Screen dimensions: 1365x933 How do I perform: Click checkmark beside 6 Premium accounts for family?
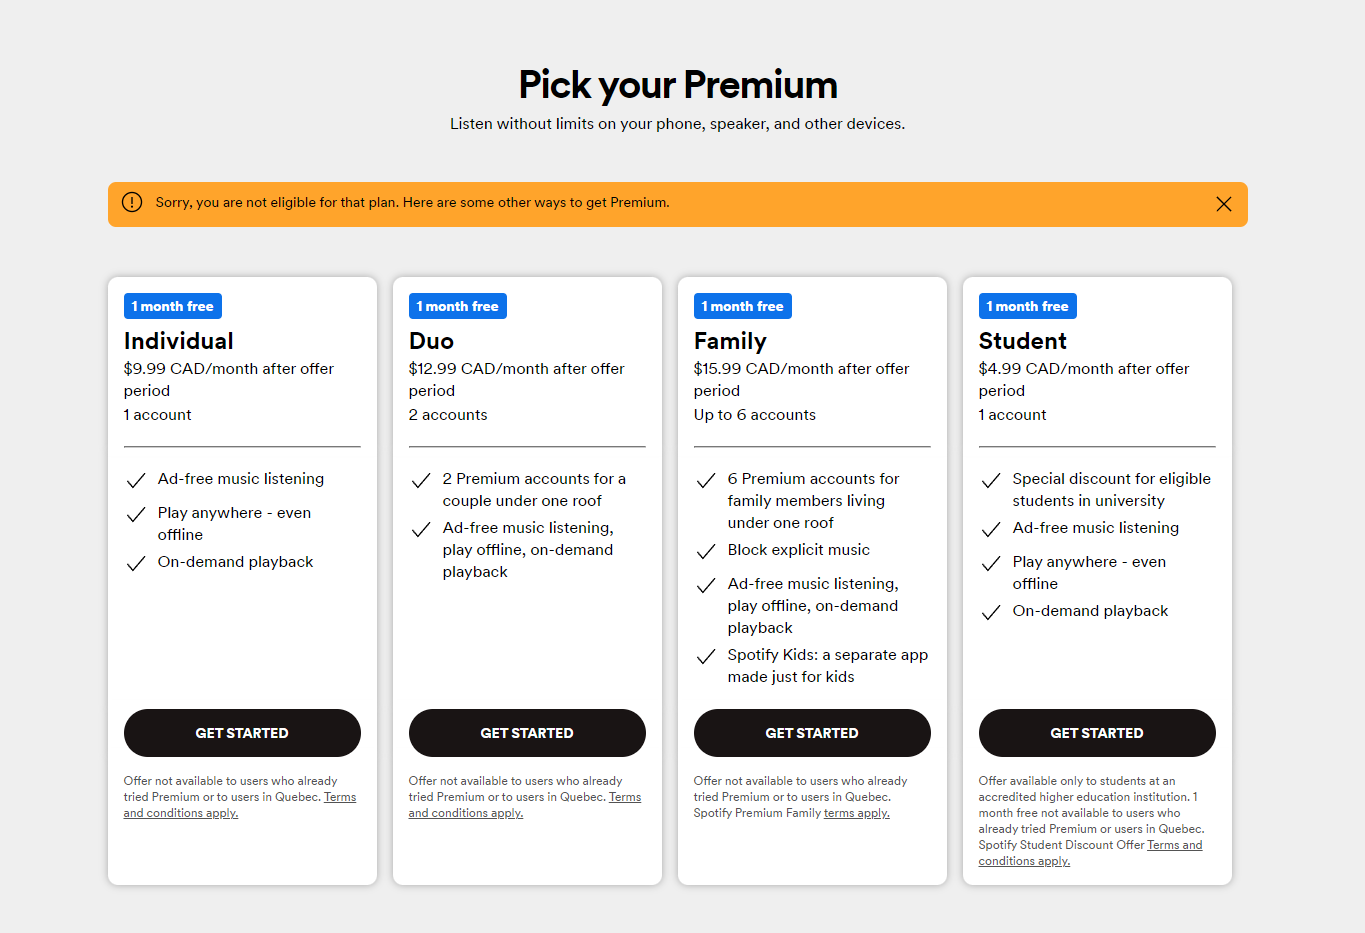(706, 481)
